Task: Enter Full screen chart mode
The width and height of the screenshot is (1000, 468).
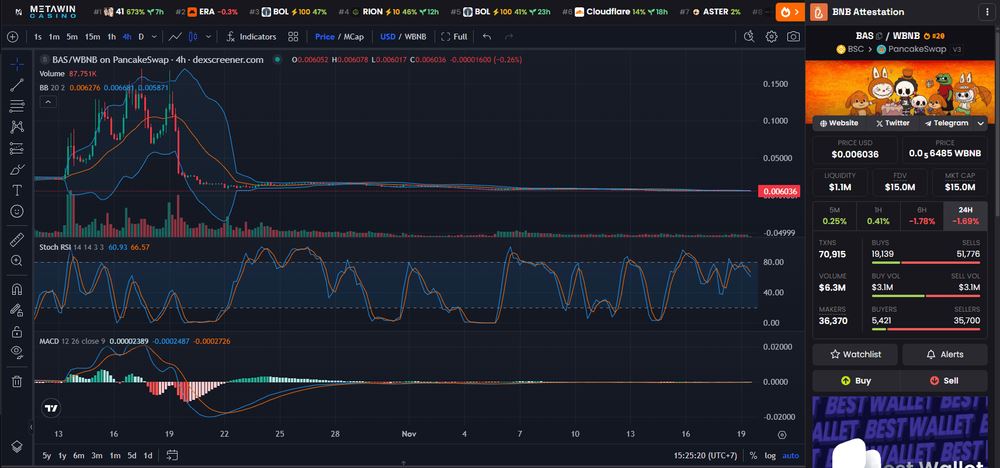Action: pos(454,37)
